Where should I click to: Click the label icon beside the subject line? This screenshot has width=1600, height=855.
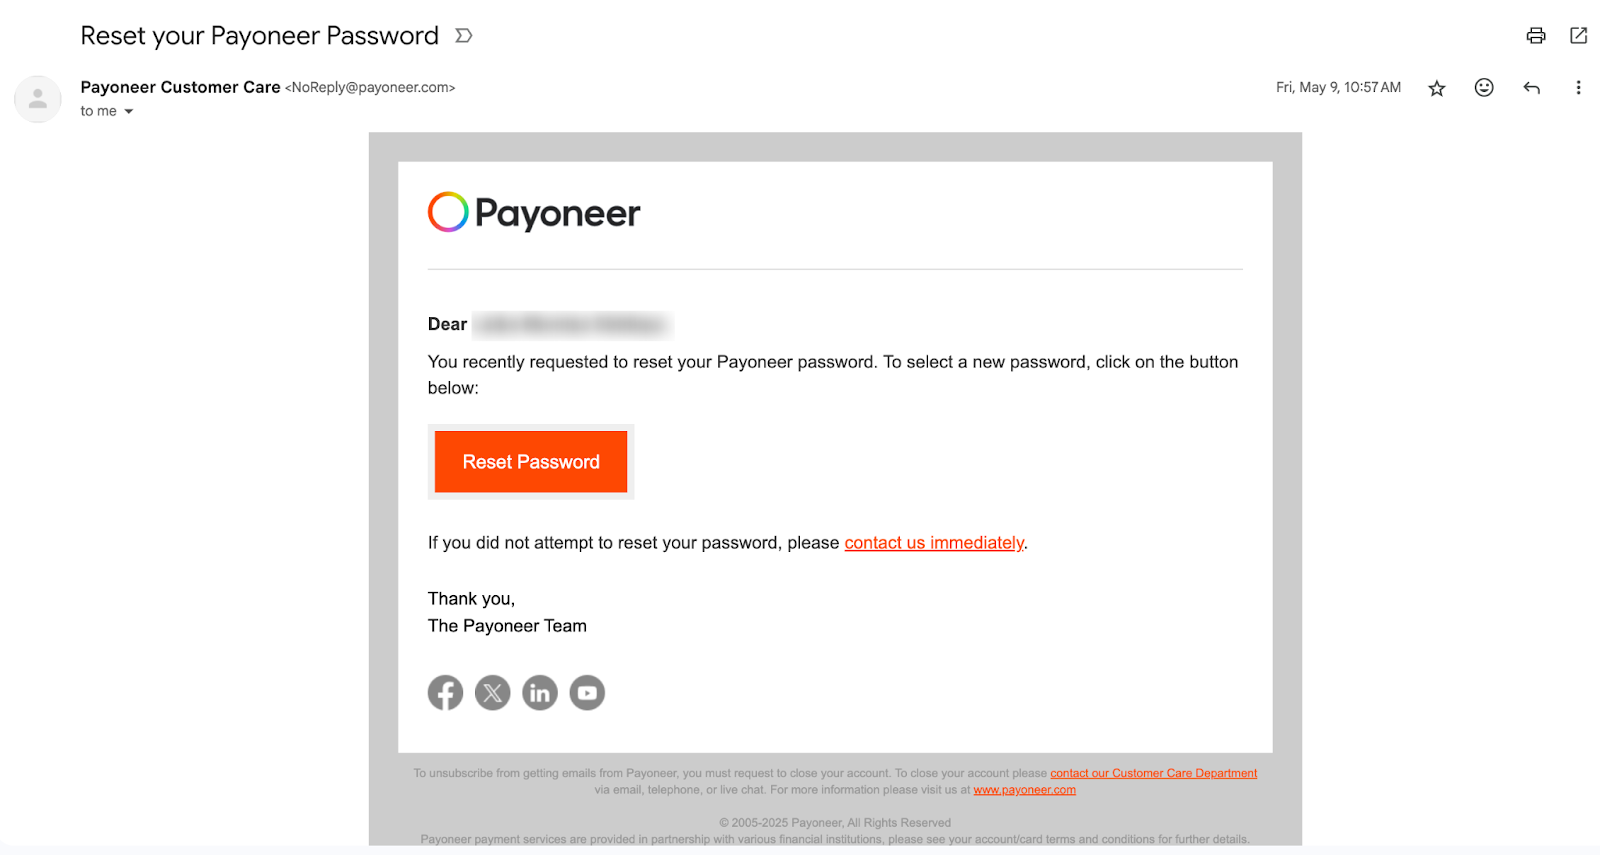click(x=462, y=35)
